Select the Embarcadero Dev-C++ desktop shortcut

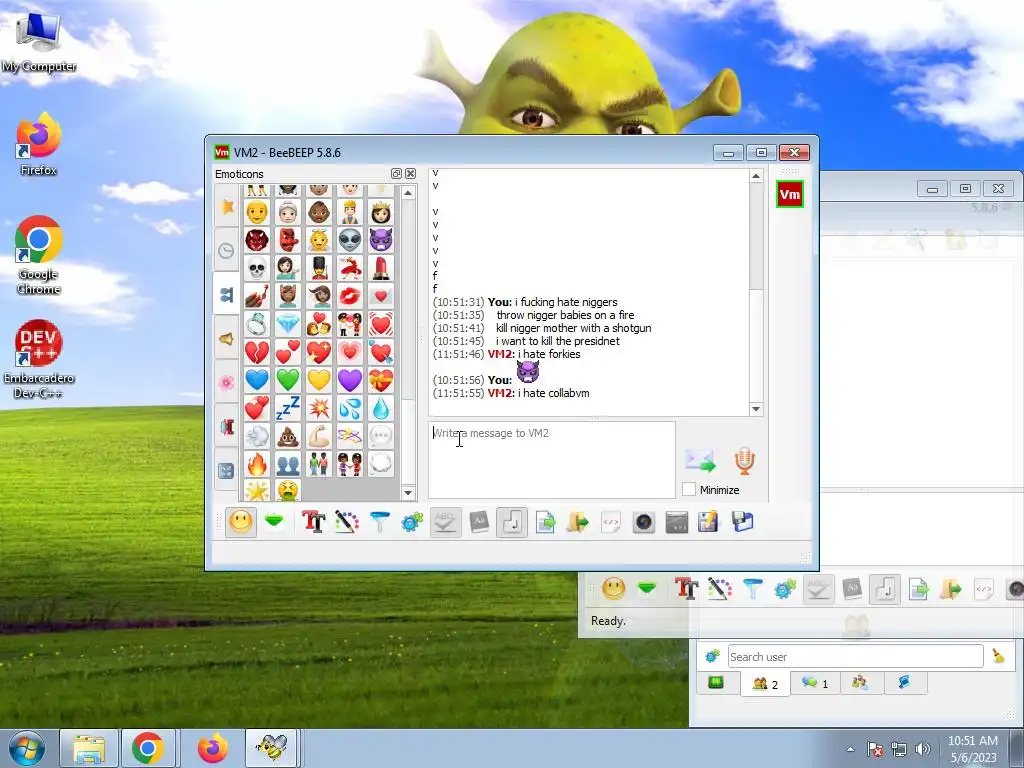tap(39, 359)
